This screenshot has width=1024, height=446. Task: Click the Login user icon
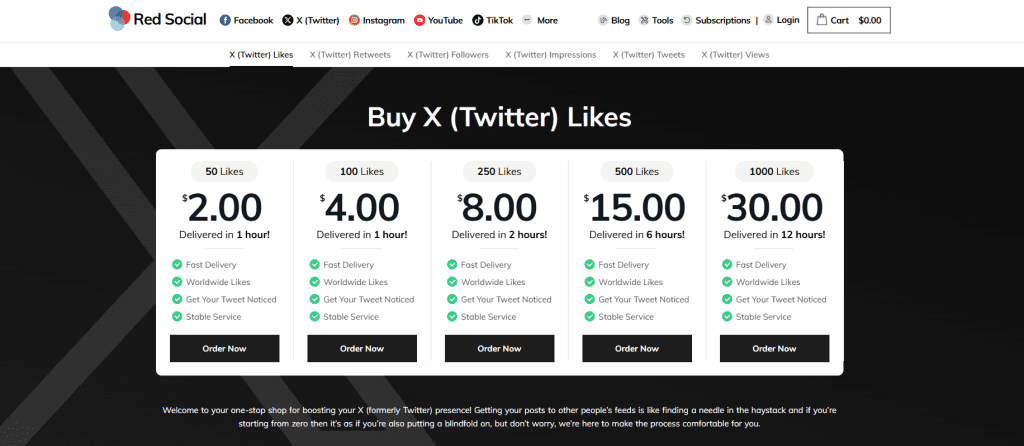click(x=768, y=20)
